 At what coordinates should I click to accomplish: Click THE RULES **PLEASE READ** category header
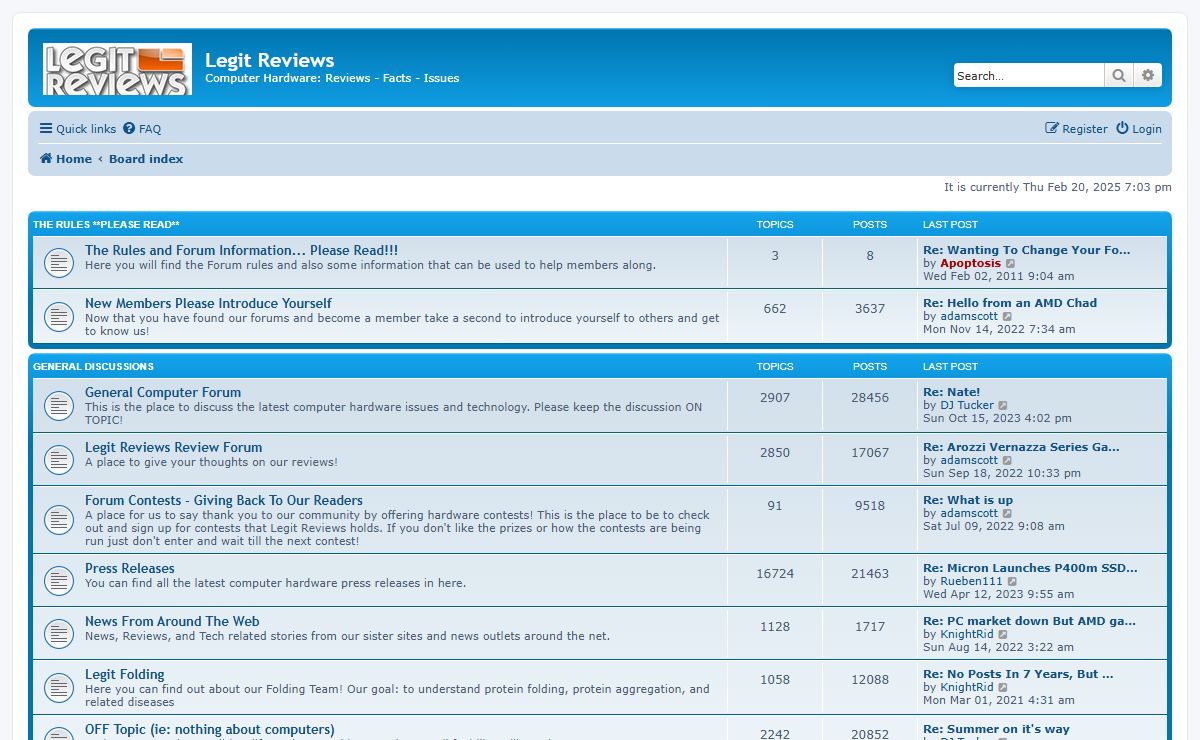tap(106, 225)
